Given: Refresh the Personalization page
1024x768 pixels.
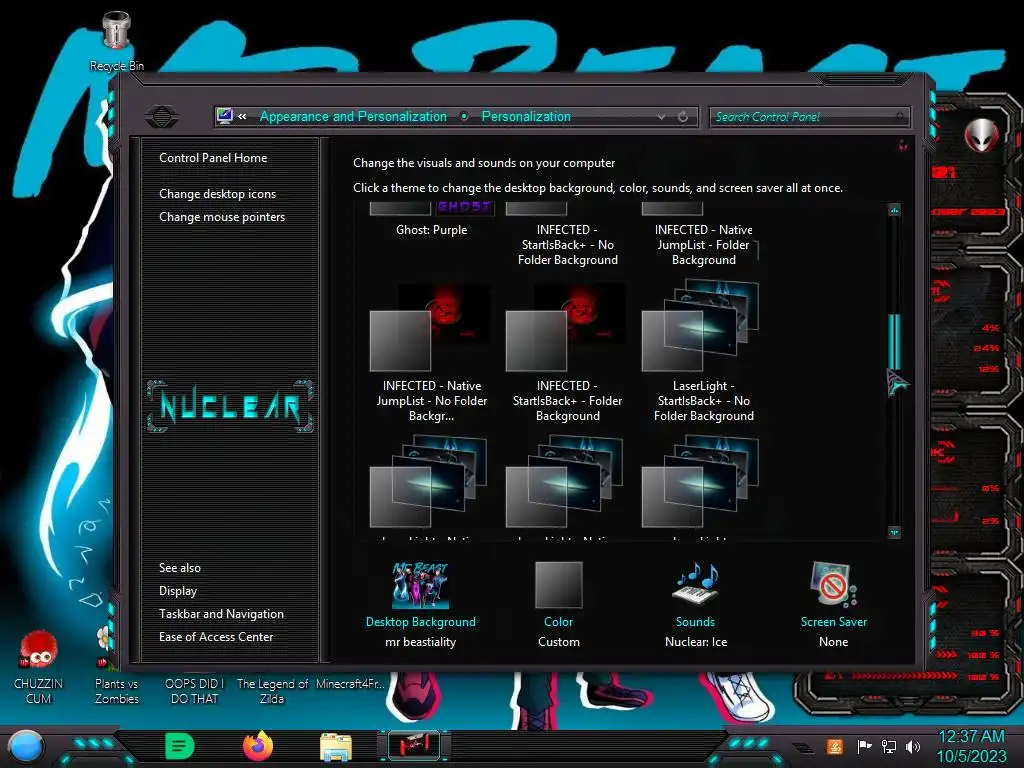Looking at the screenshot, I should click(x=682, y=117).
